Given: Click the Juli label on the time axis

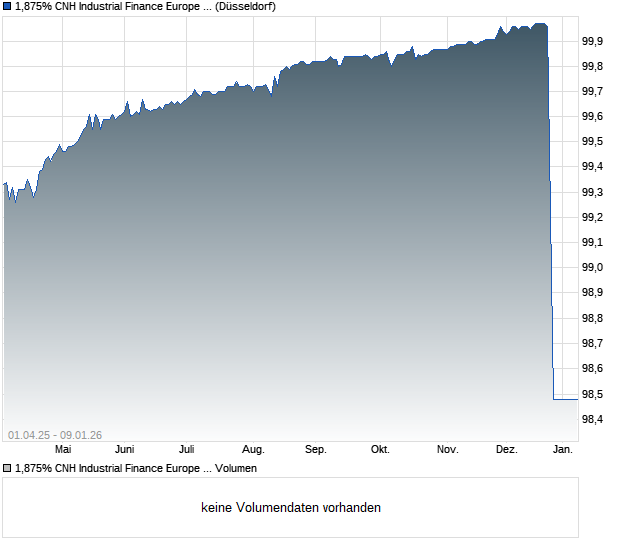Looking at the screenshot, I should click(x=187, y=450).
